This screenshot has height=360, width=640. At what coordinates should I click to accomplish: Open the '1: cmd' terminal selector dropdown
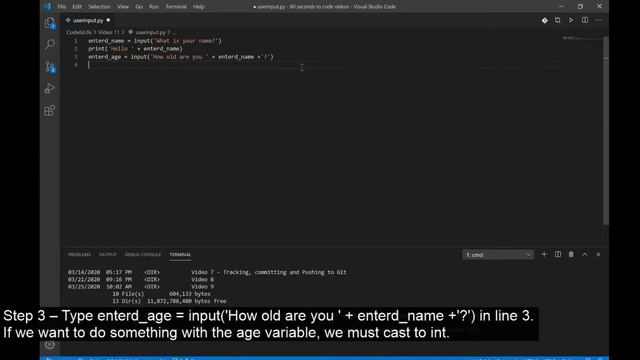tap(498, 255)
